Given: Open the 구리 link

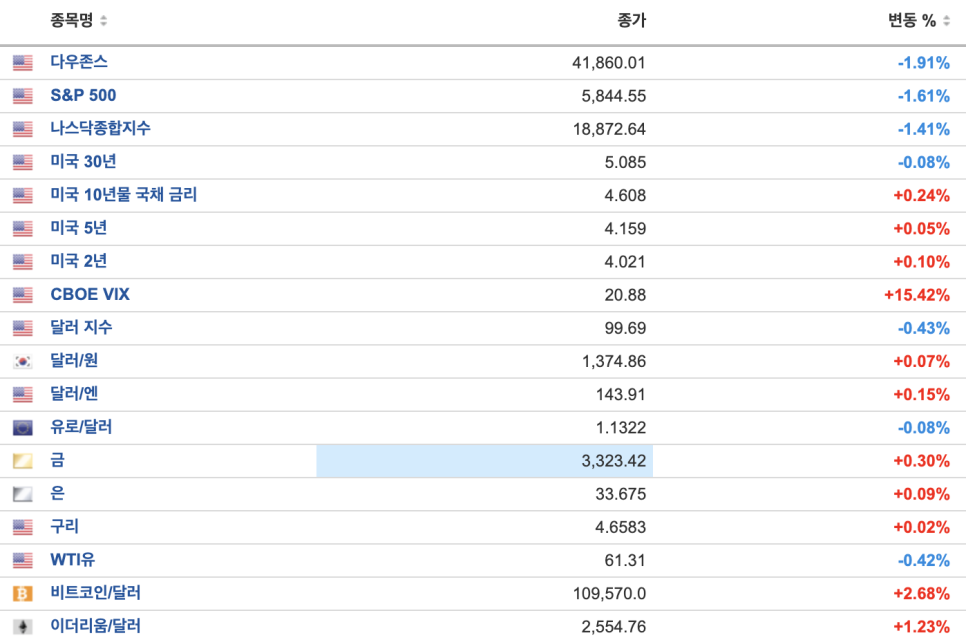Looking at the screenshot, I should pyautogui.click(x=65, y=527).
